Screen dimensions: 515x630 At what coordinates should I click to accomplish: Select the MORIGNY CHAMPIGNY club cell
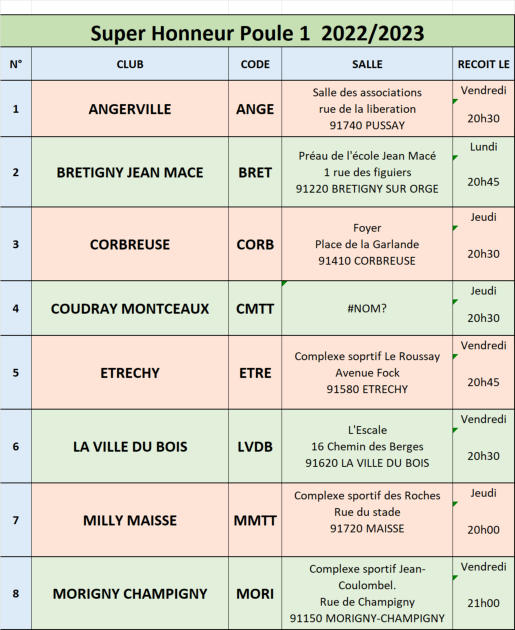[130, 593]
